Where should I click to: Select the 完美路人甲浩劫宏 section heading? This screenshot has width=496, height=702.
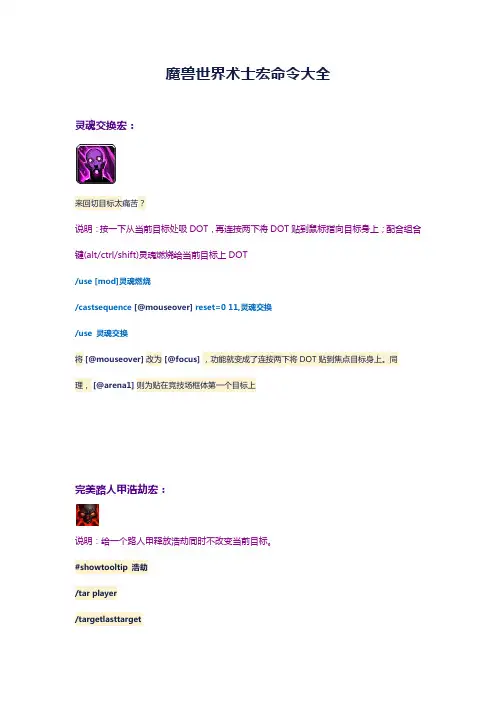click(x=120, y=490)
